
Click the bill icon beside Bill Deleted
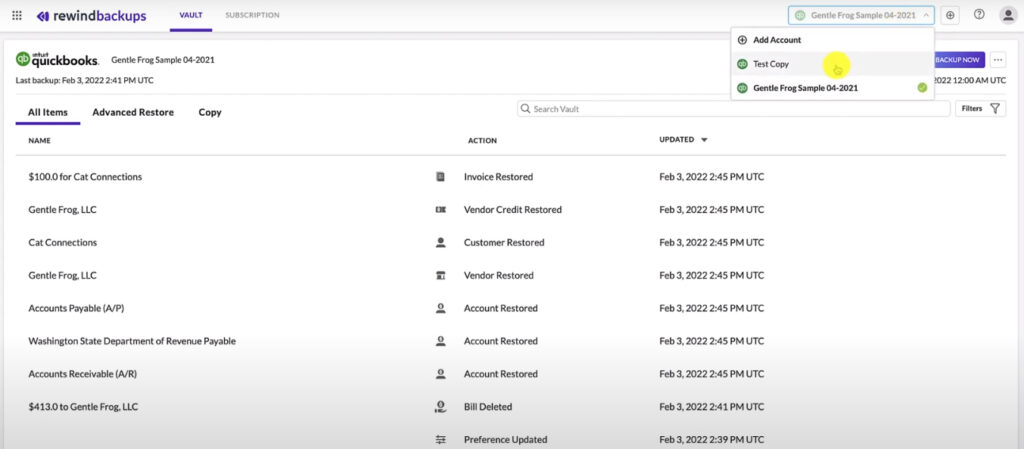pyautogui.click(x=440, y=407)
